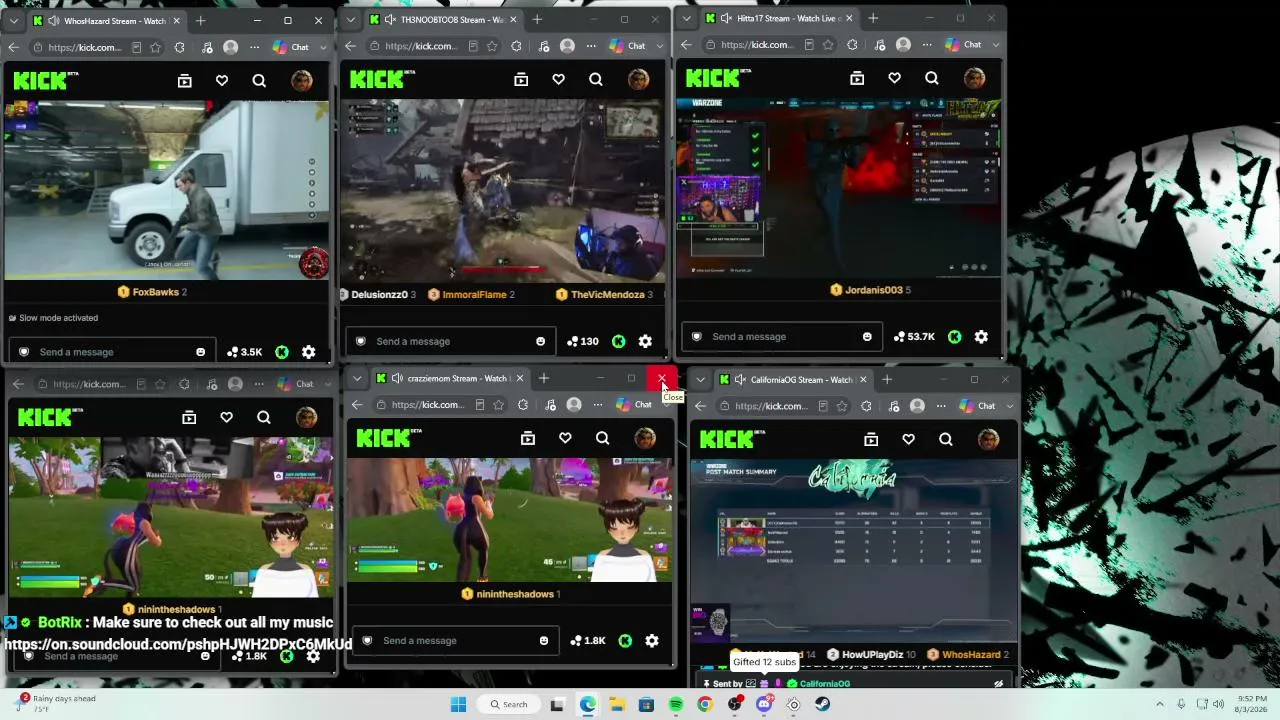Open chat settings gear in crazziemom window

point(652,641)
